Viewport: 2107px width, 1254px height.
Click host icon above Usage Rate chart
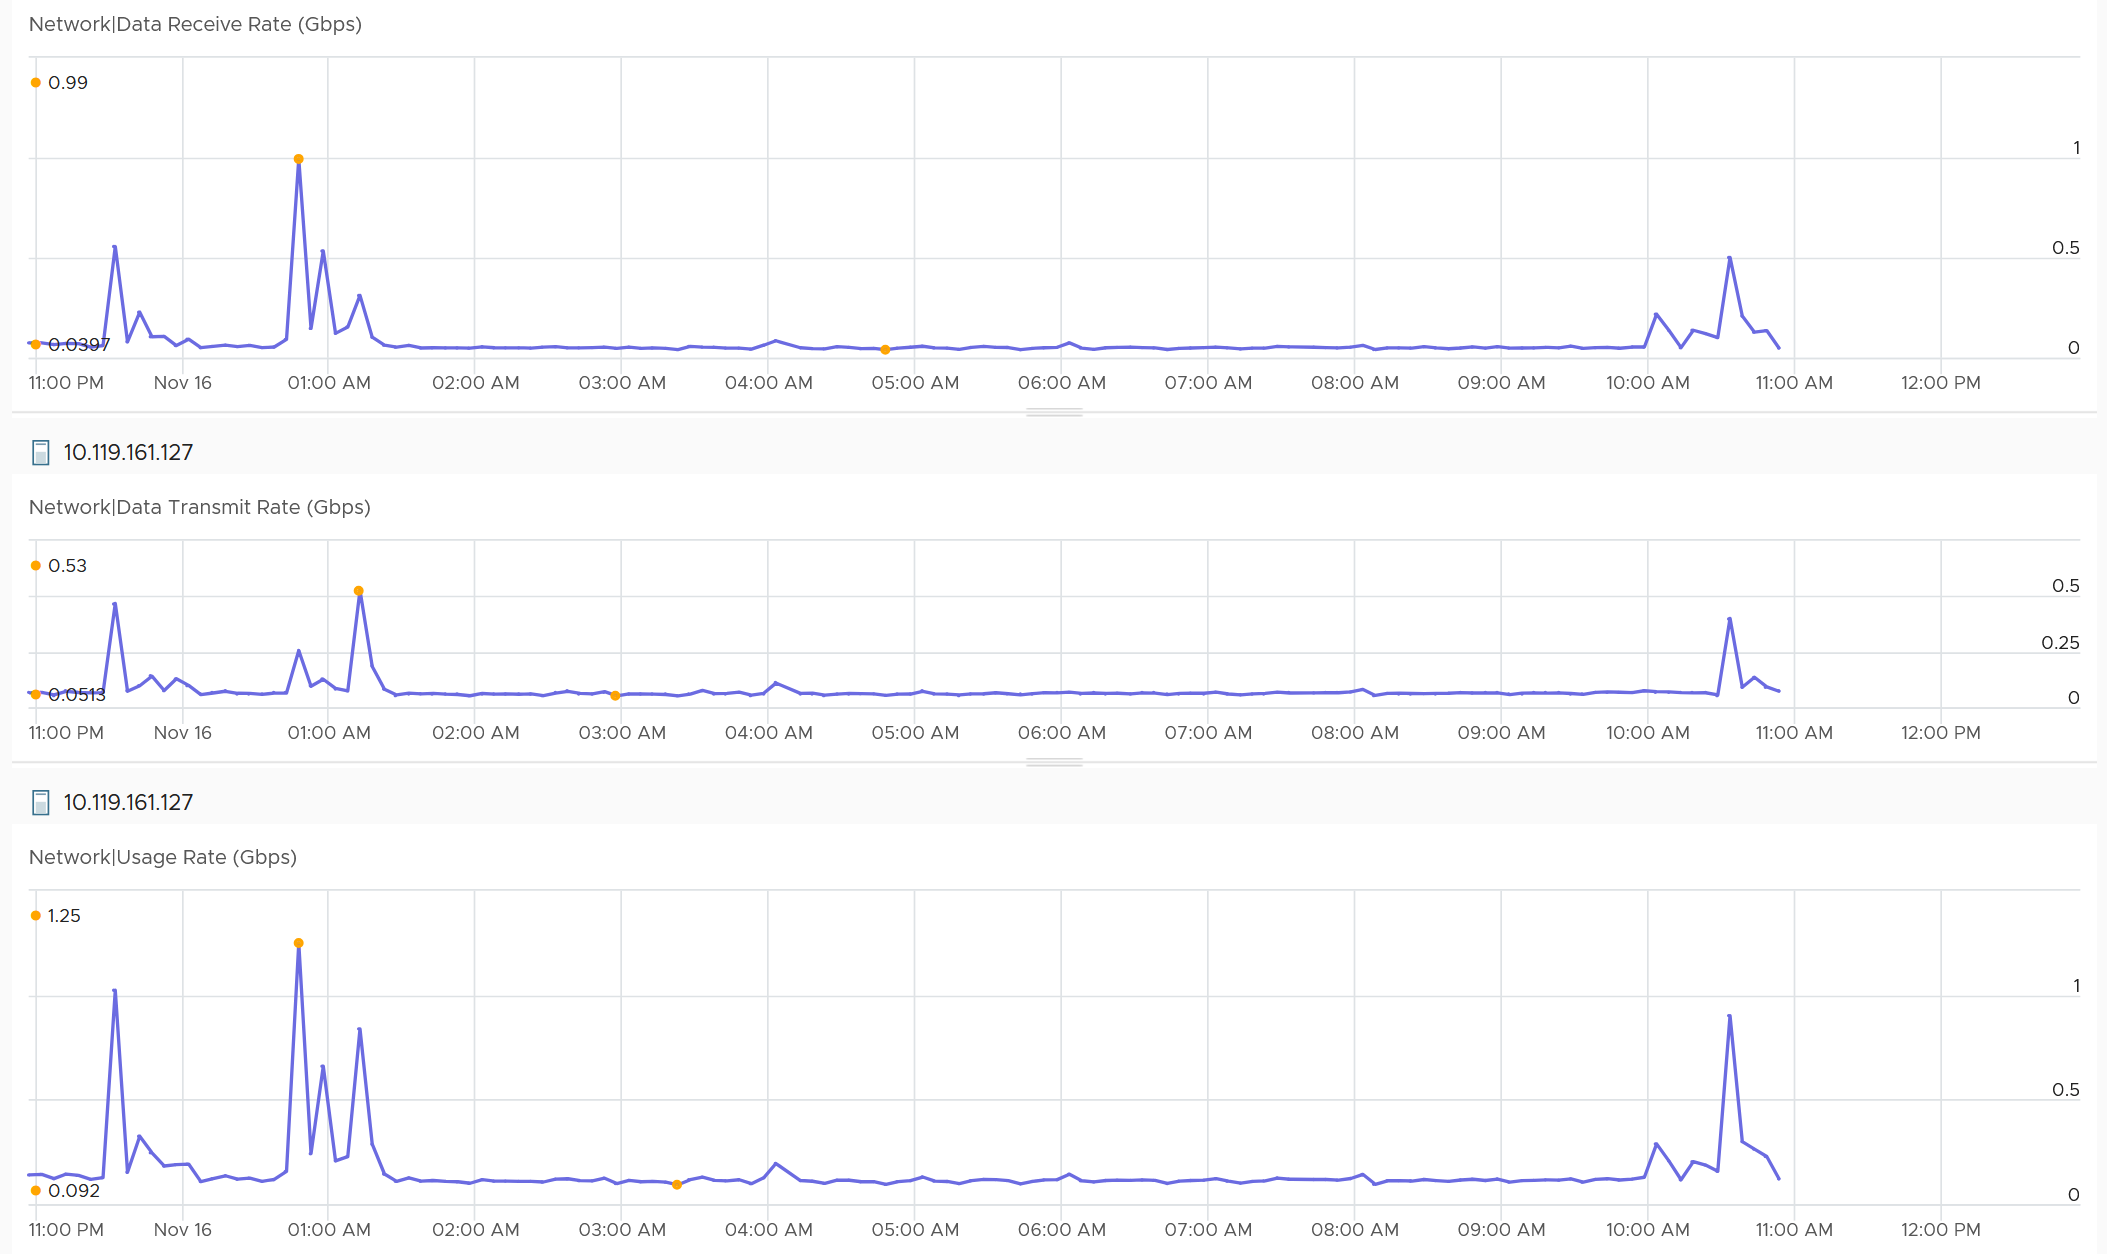tap(41, 803)
